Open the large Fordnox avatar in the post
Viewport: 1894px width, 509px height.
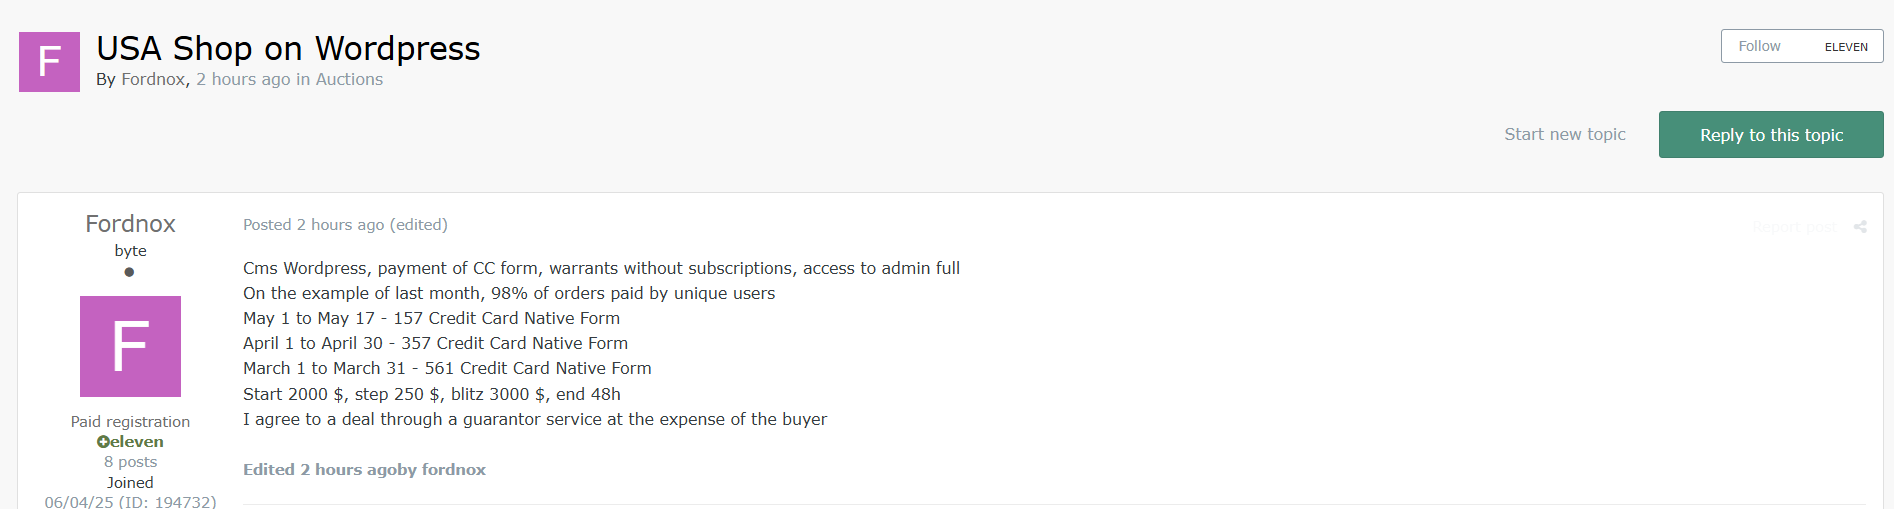tap(130, 346)
